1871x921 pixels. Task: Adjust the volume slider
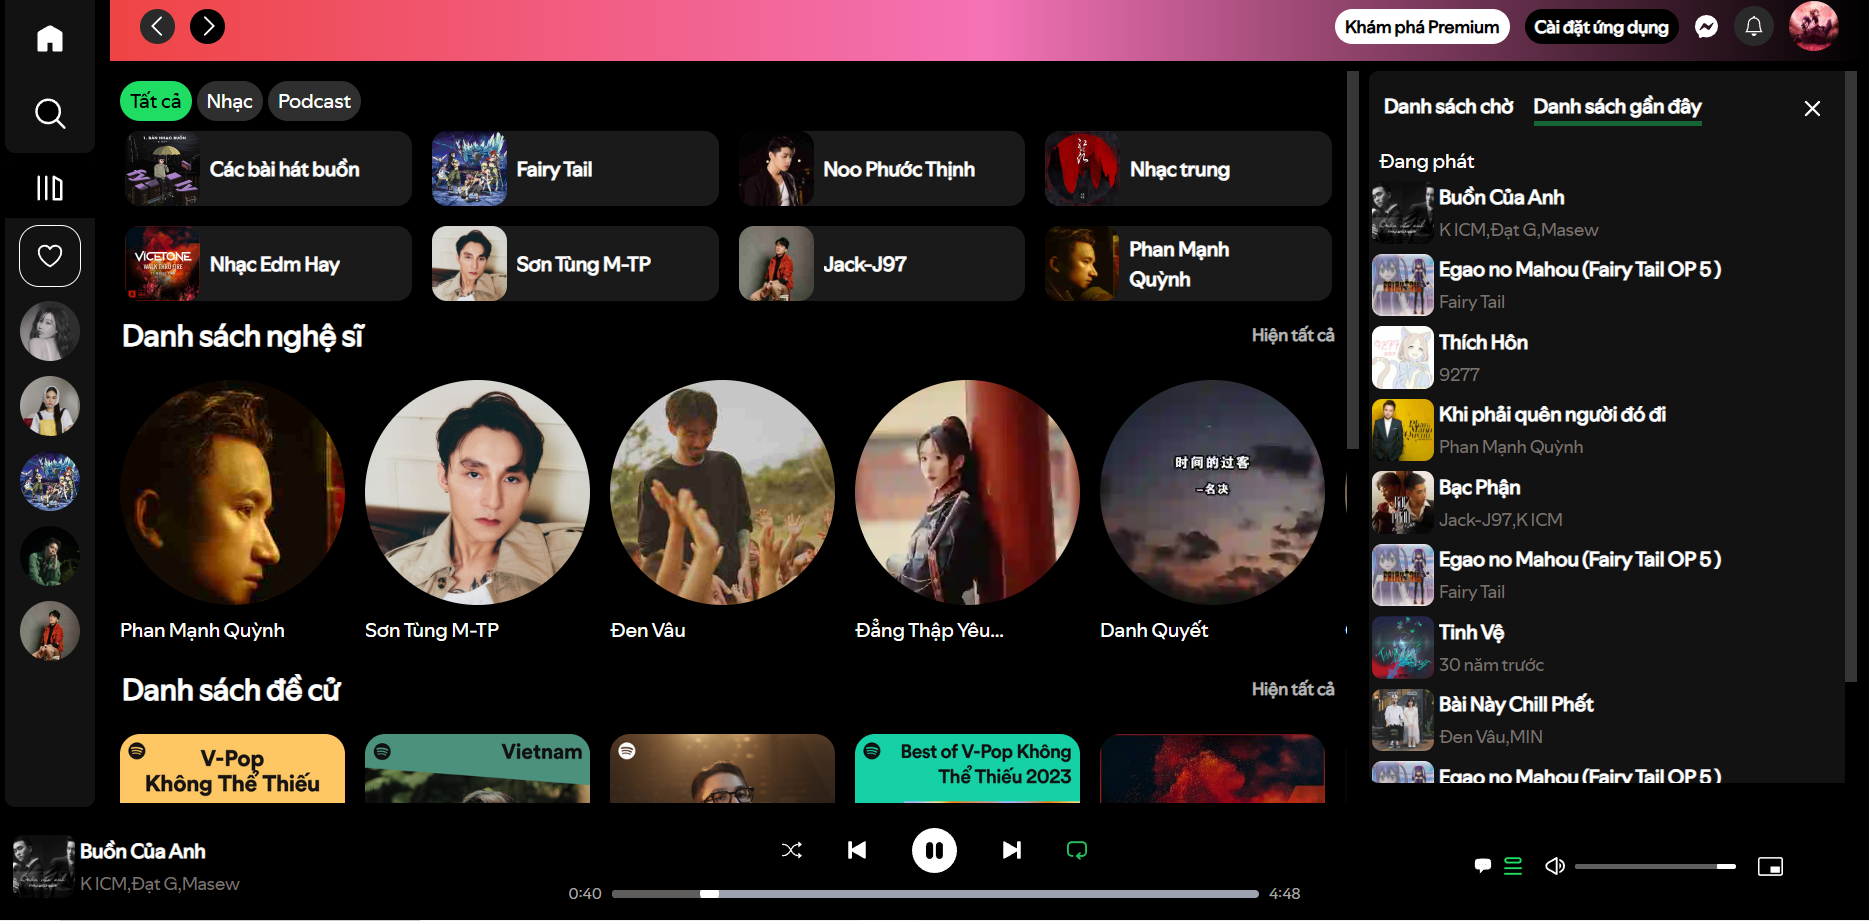1655,866
